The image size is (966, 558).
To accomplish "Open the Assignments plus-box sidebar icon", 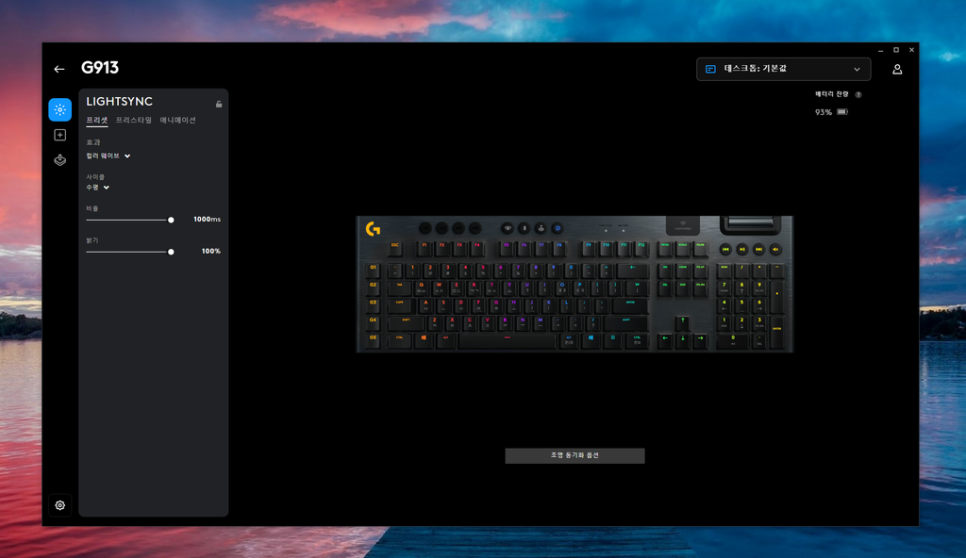I will (x=60, y=135).
